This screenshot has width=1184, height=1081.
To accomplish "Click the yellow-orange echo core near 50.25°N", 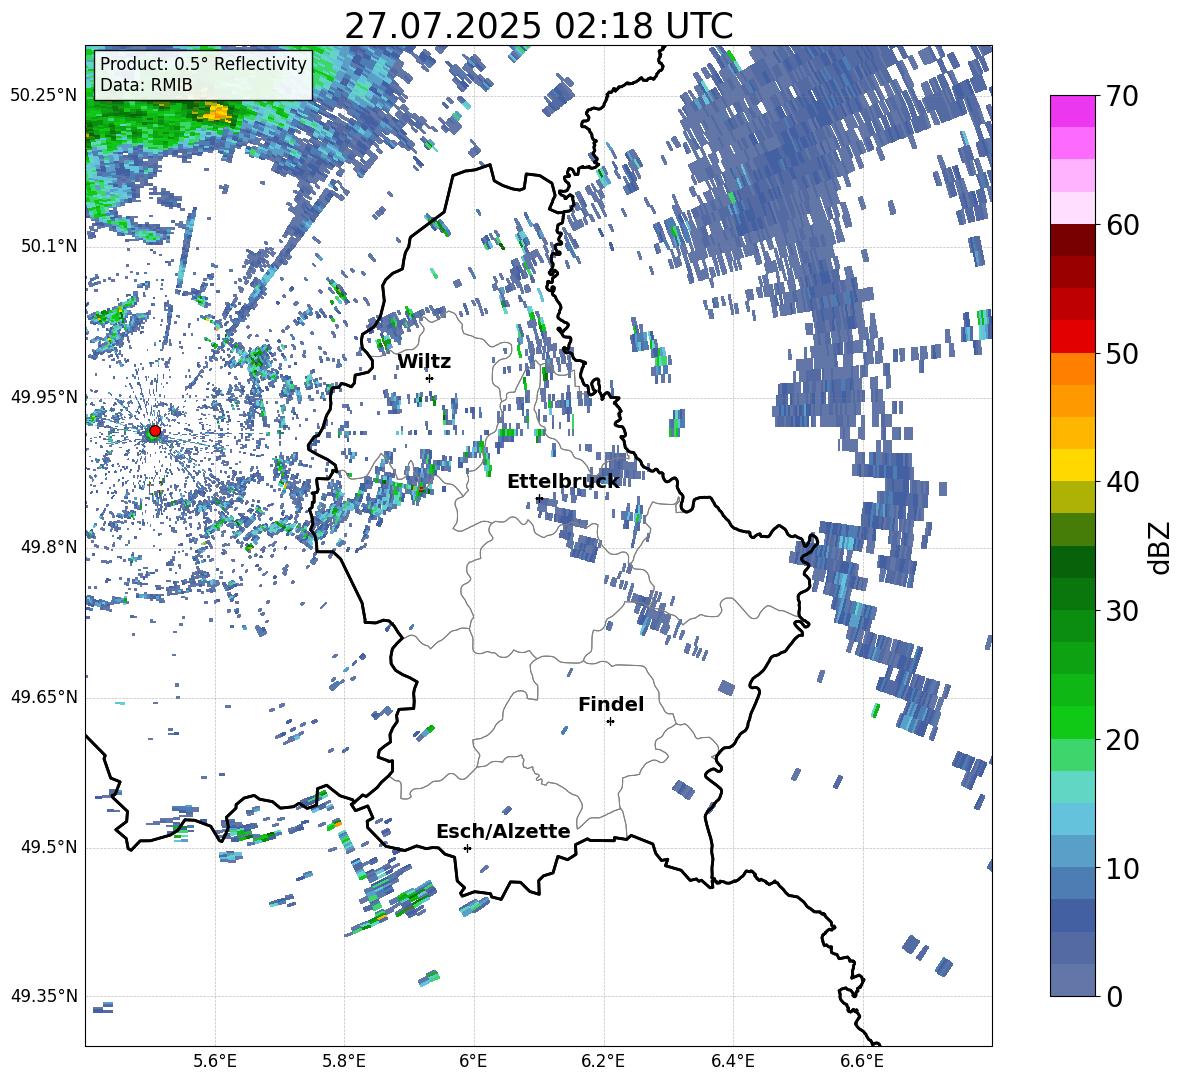I will click(x=217, y=114).
